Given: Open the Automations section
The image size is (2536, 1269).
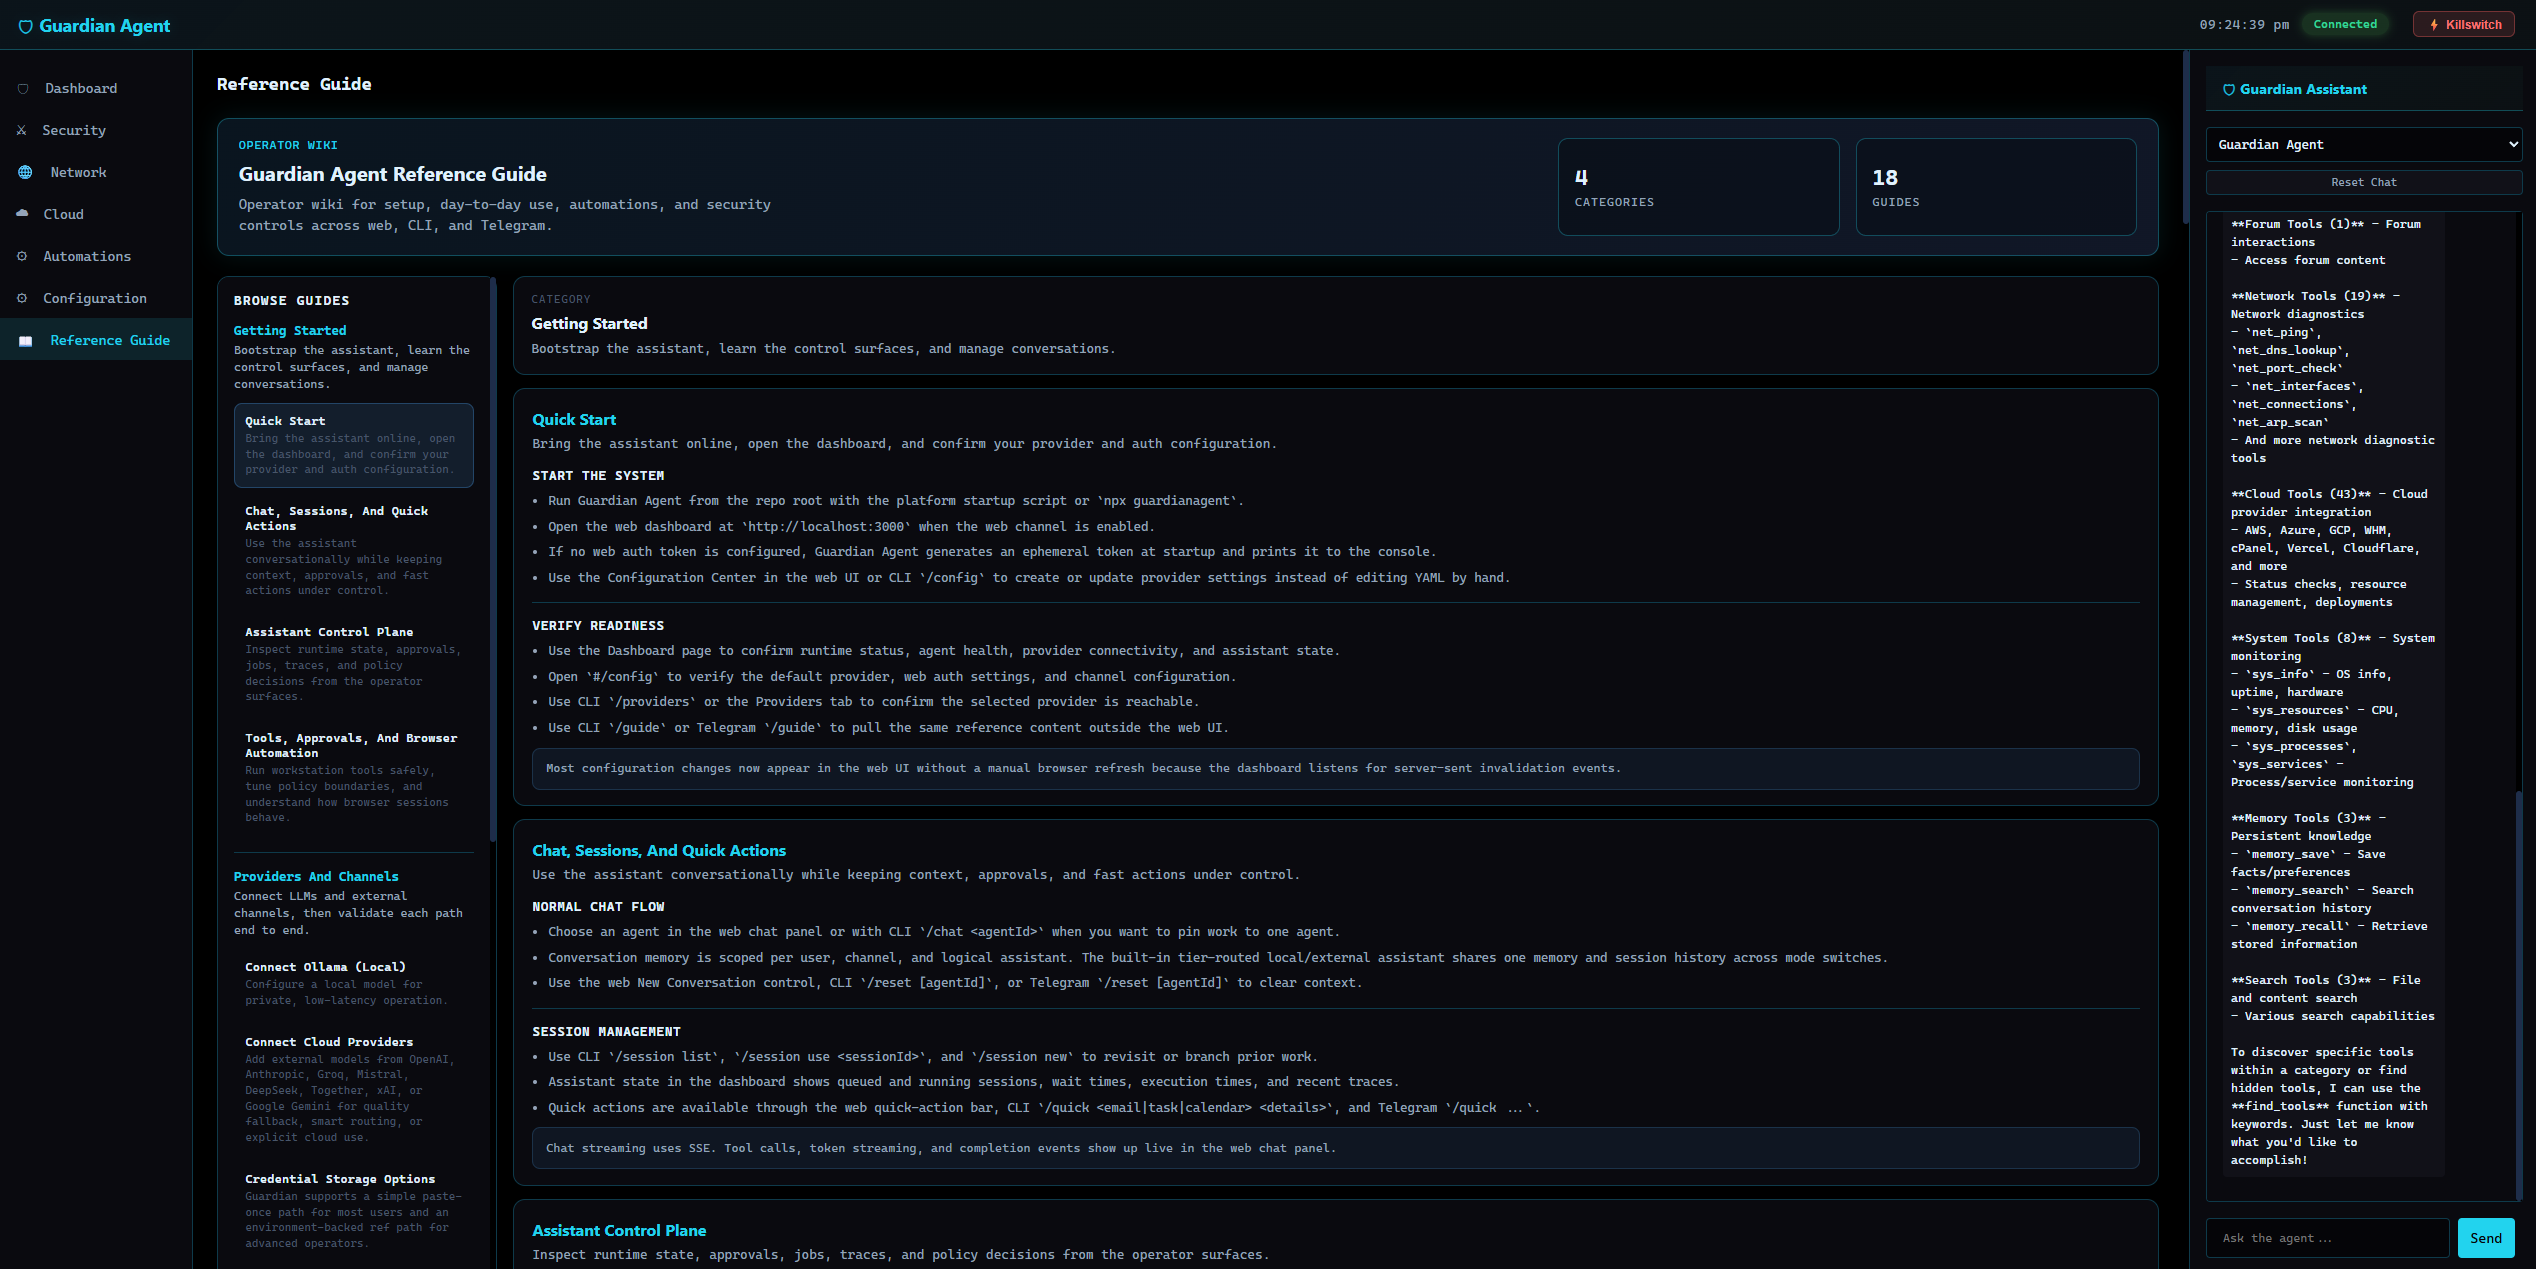Looking at the screenshot, I should pos(96,257).
